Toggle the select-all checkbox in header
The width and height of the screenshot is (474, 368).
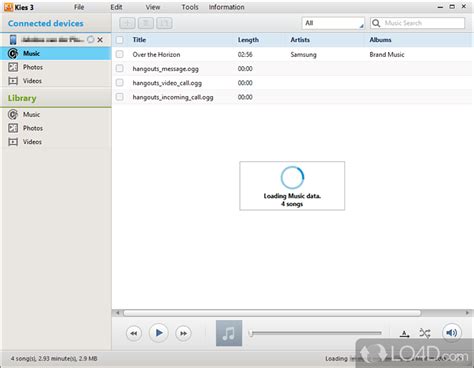[119, 40]
